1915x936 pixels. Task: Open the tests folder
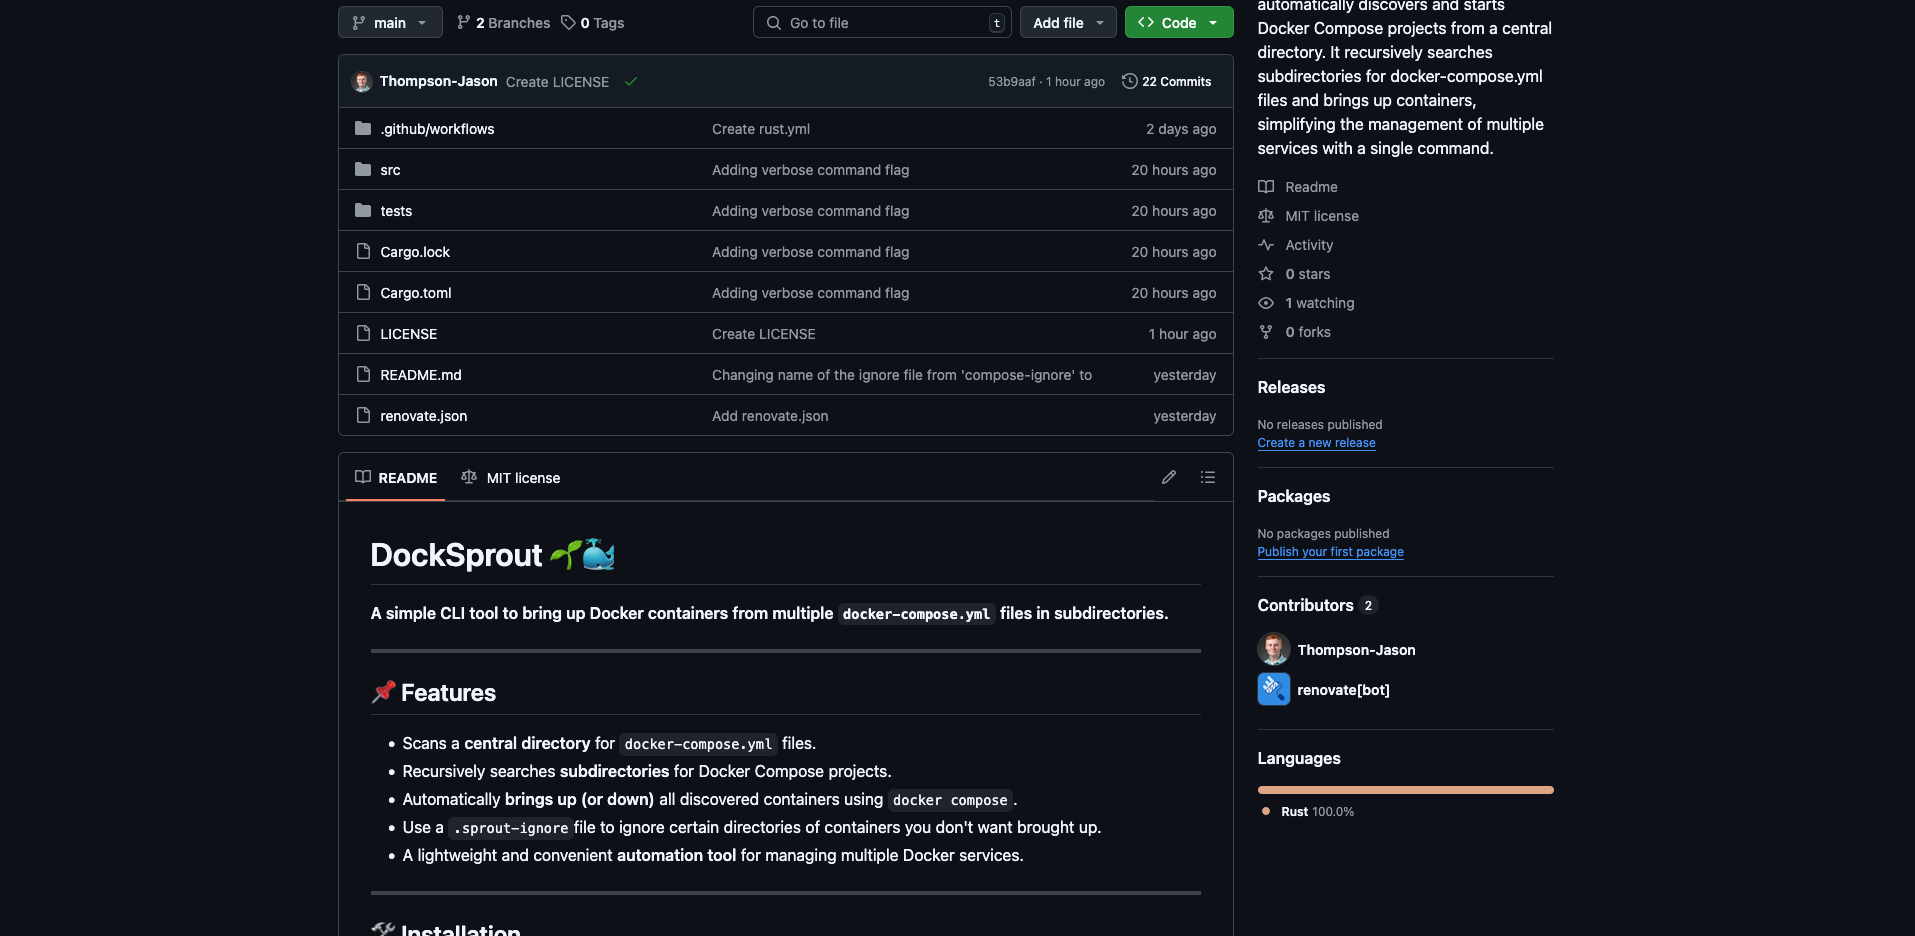(x=396, y=211)
